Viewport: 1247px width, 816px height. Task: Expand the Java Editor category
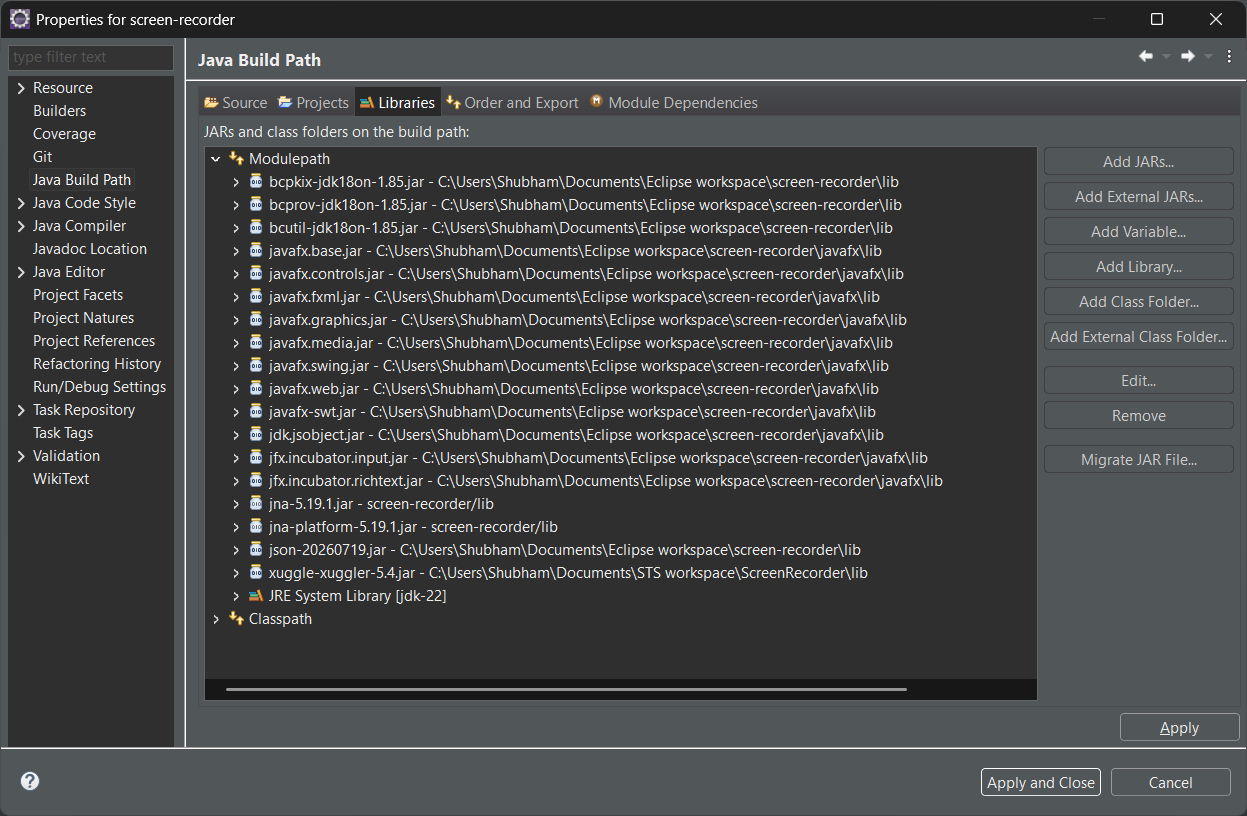coord(21,273)
